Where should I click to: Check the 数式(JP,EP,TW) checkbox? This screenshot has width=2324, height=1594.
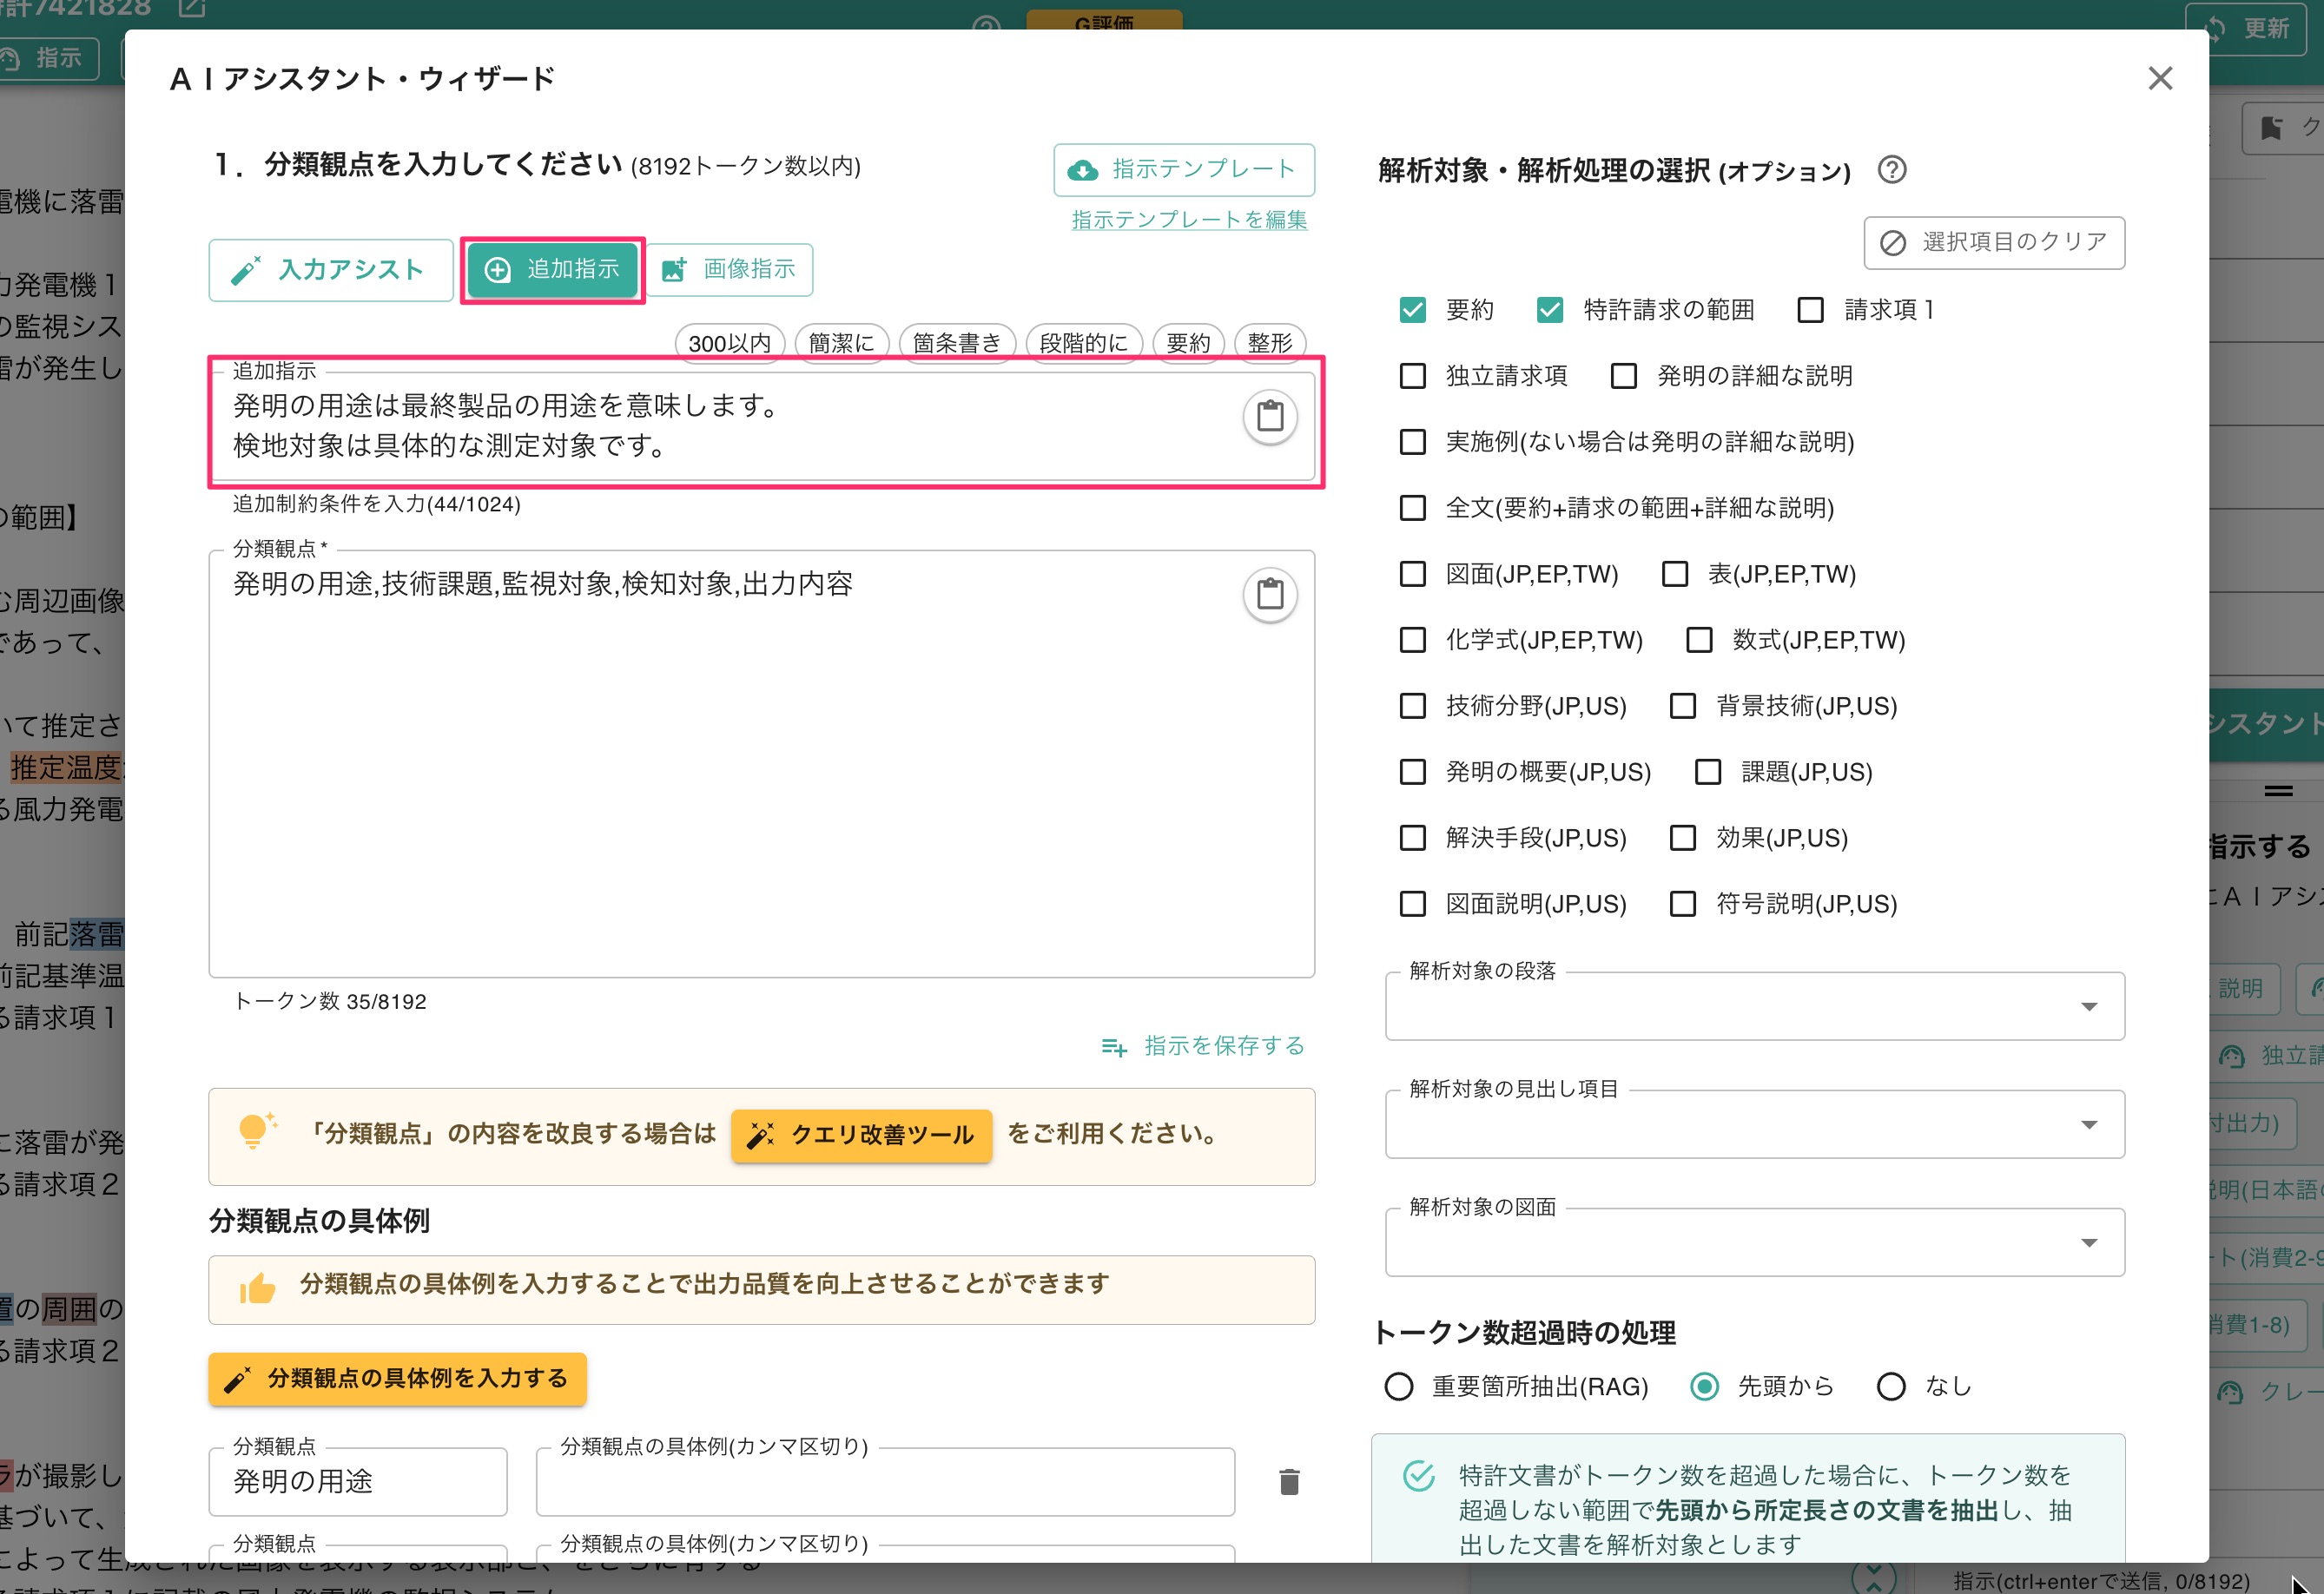tap(1699, 640)
